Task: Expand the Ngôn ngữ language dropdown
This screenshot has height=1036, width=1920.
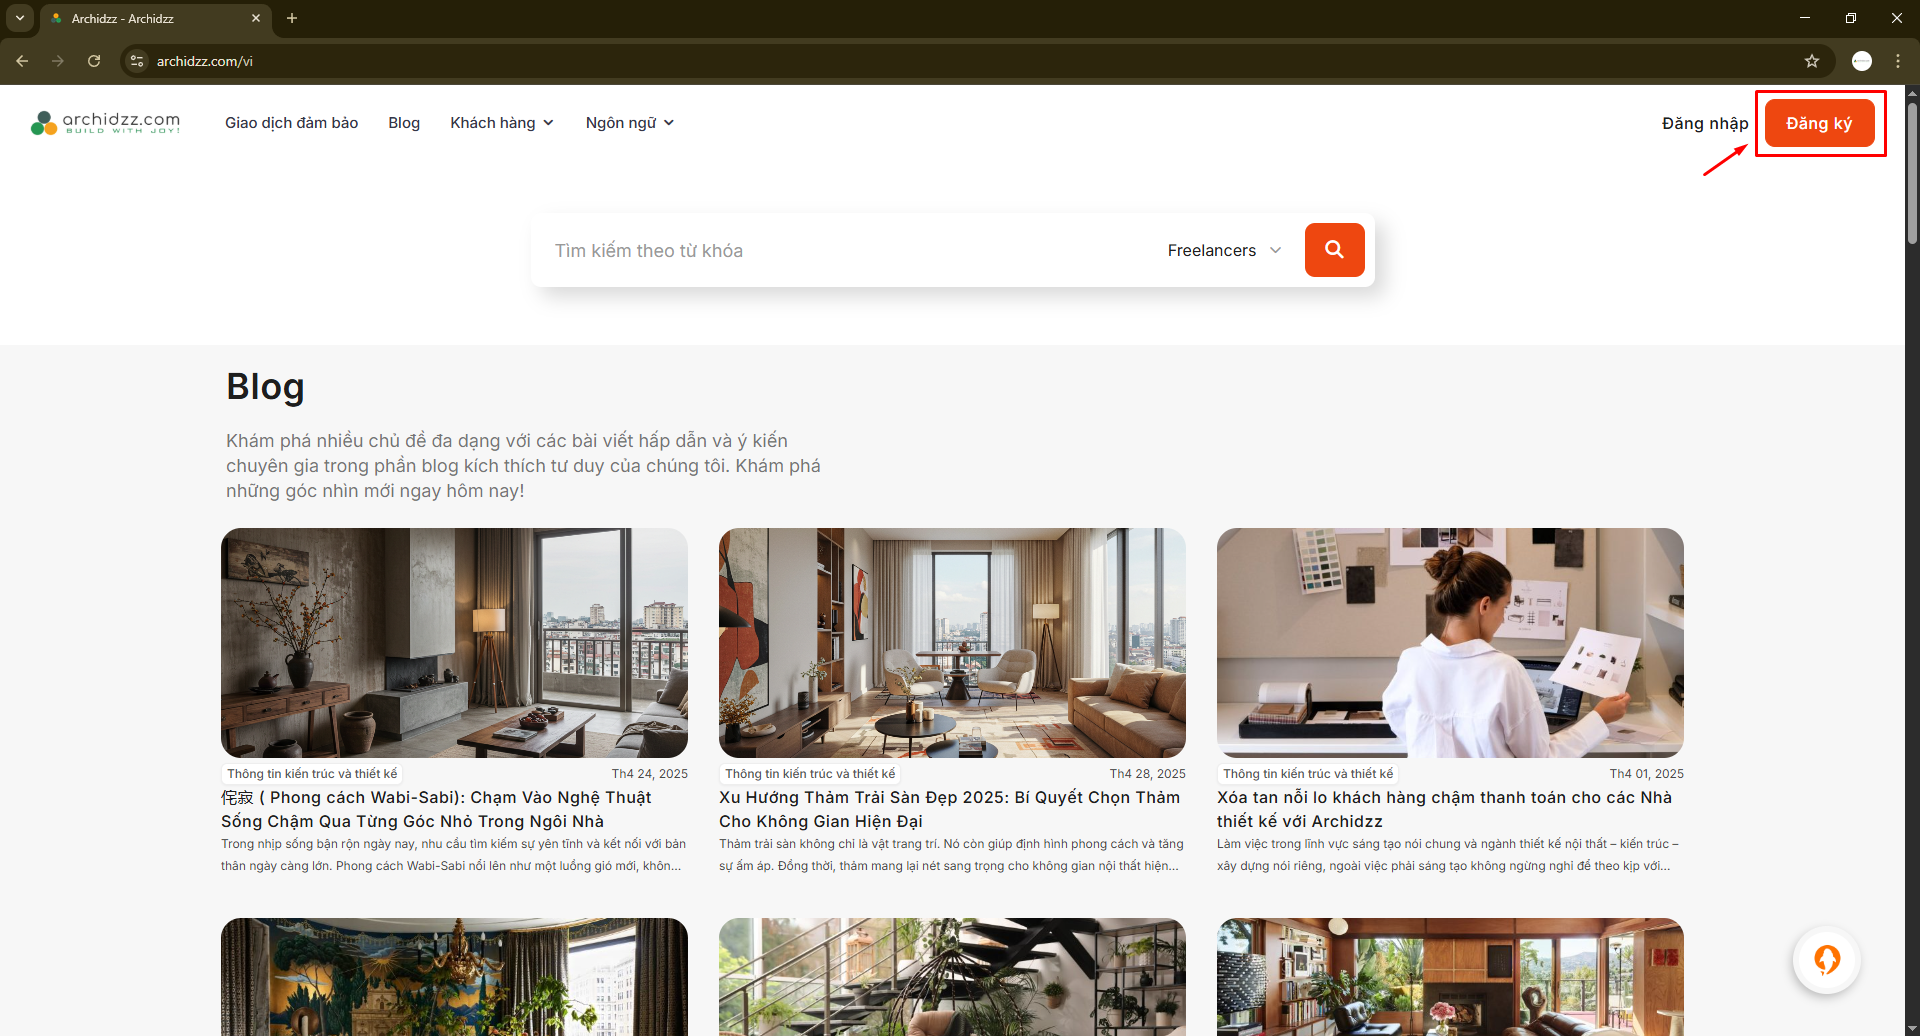Action: [629, 123]
